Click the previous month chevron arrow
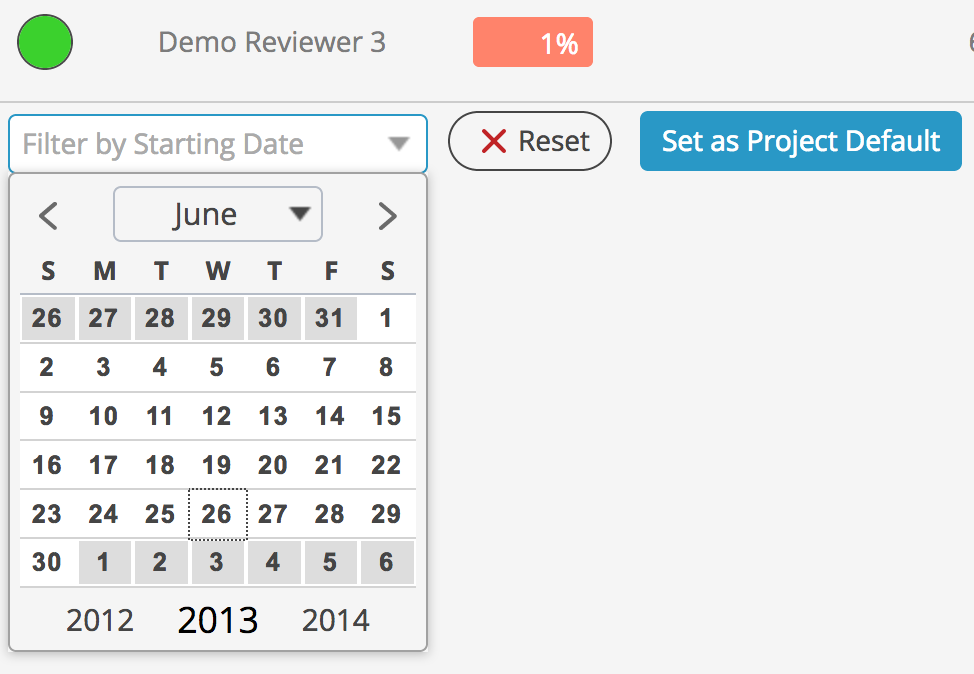Screen dimensions: 974x674 (x=48, y=214)
